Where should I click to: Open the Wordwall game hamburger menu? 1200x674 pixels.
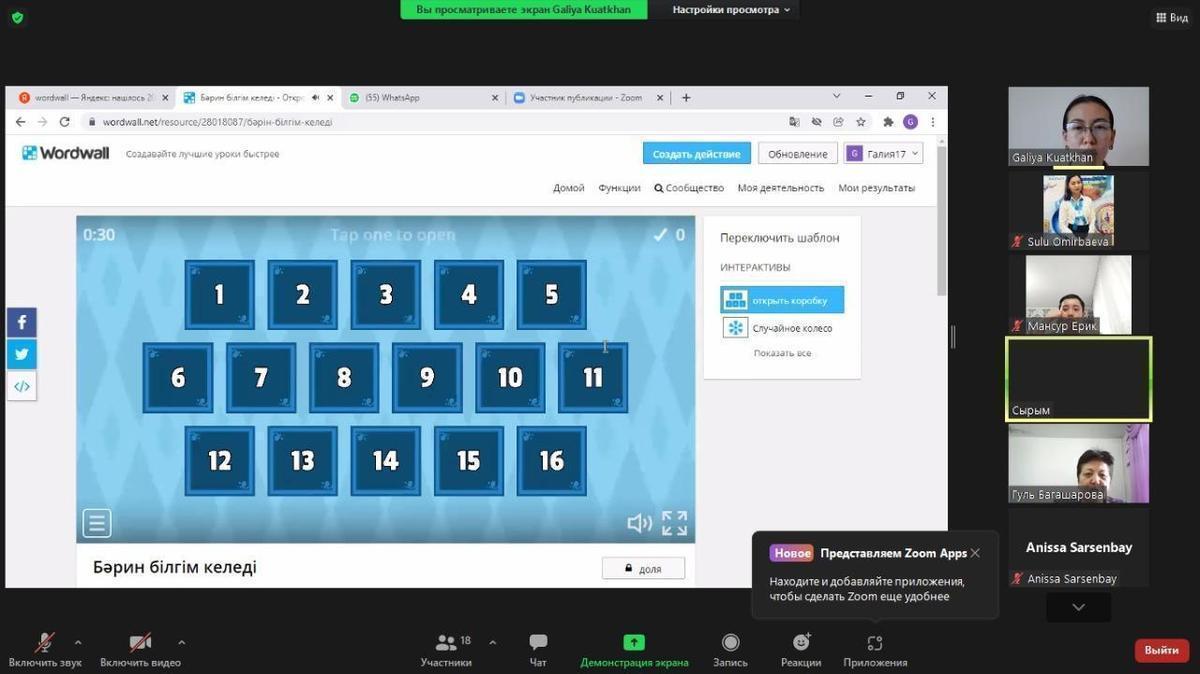coord(97,523)
